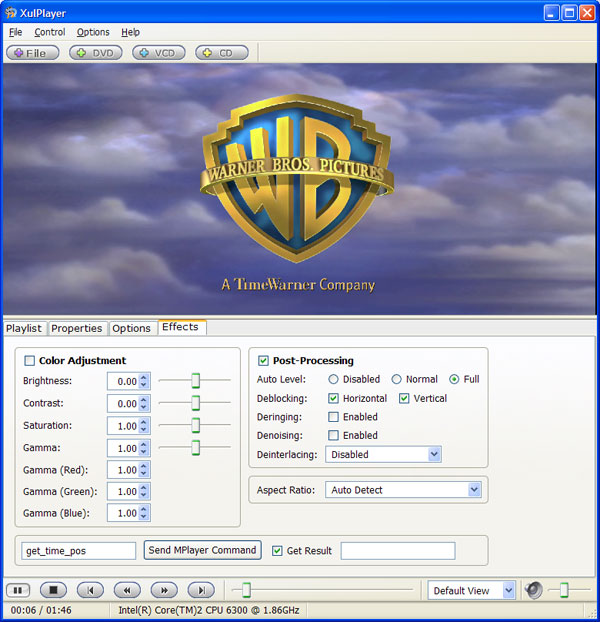This screenshot has height=622, width=600.
Task: Open the File menu
Action: click(15, 32)
